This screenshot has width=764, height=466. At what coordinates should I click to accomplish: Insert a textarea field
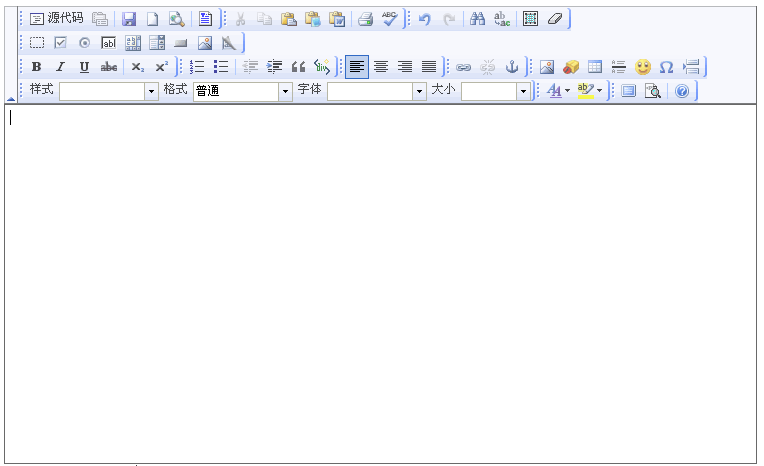tap(133, 43)
